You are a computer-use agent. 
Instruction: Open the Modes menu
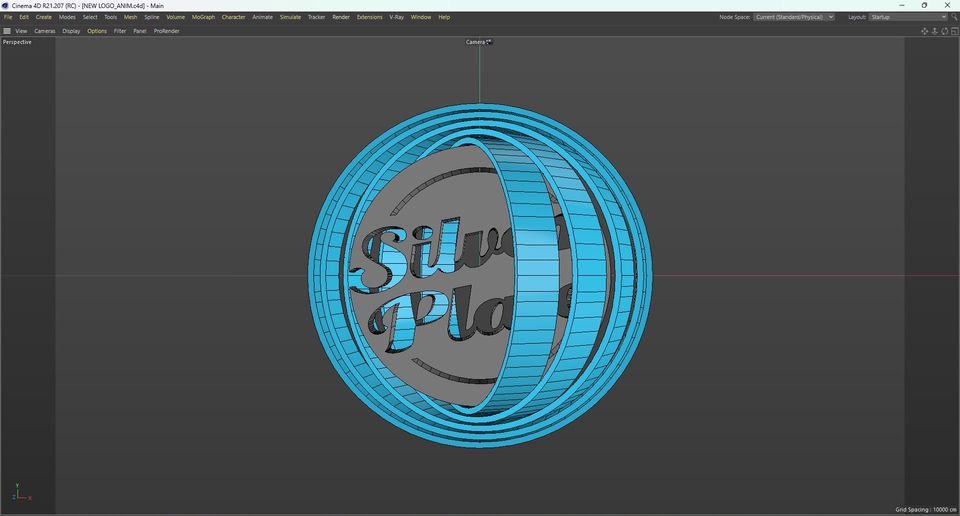(67, 17)
